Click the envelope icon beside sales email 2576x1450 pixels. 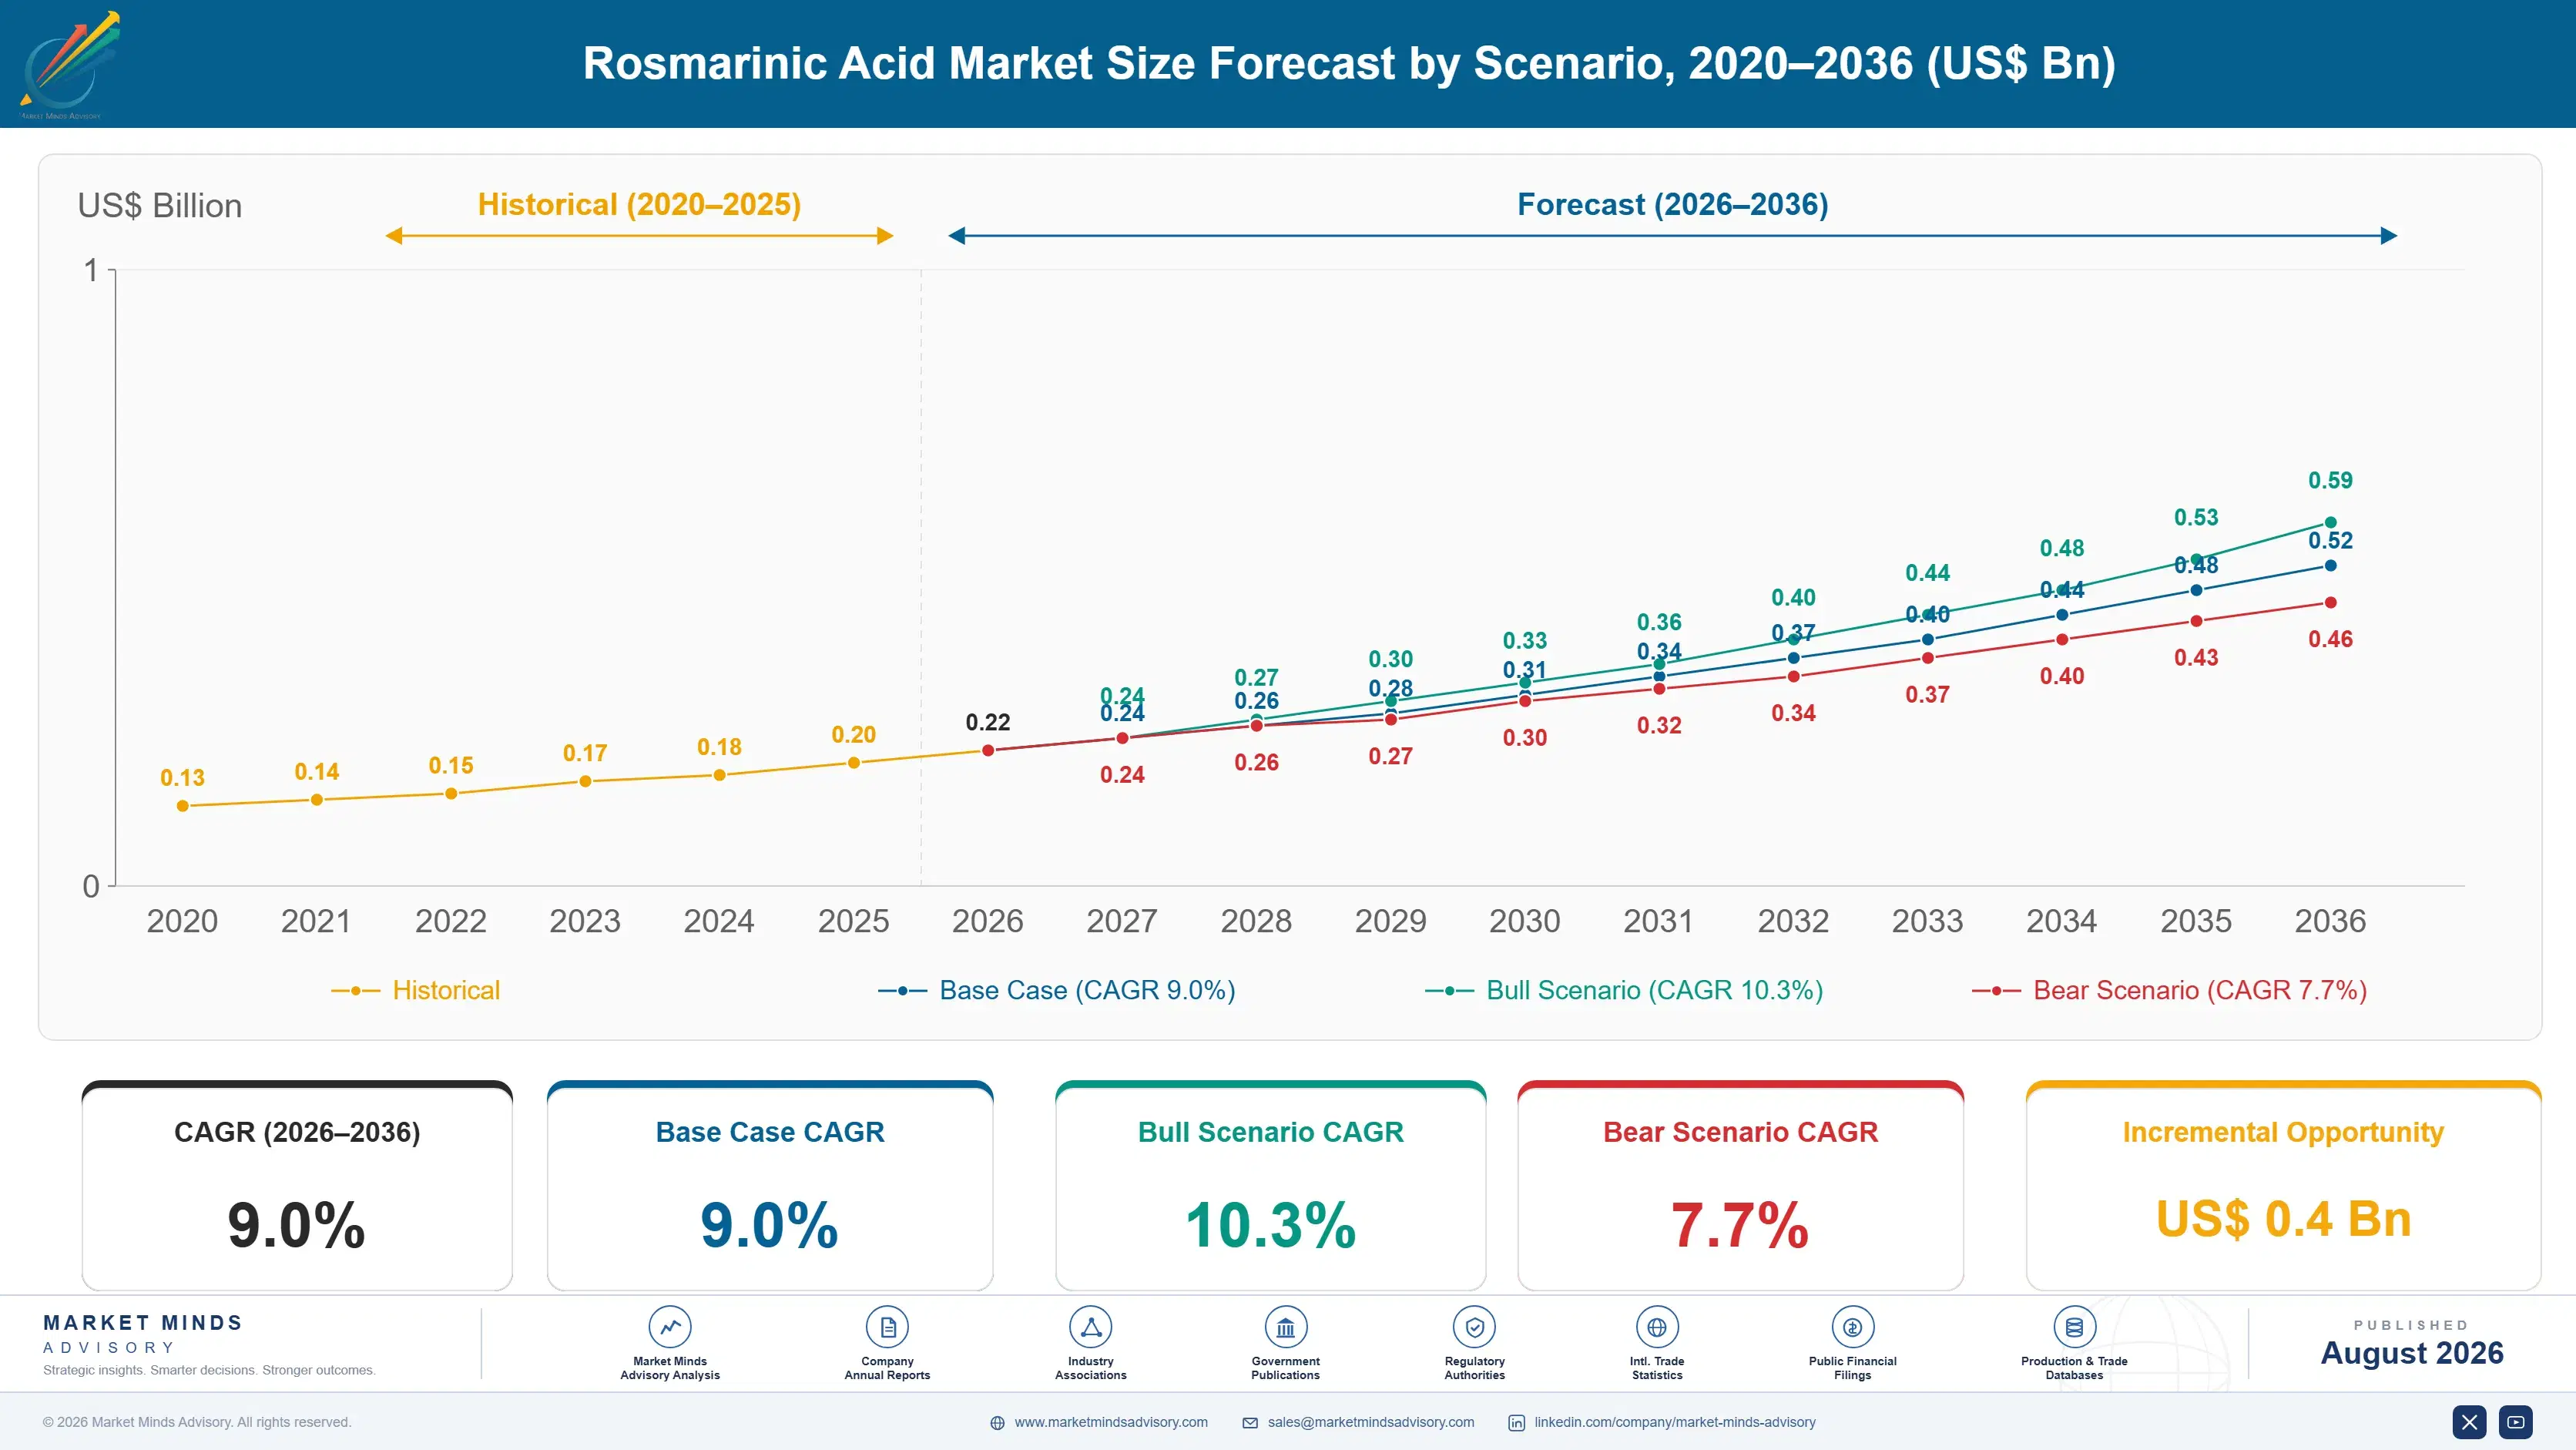point(1250,1423)
